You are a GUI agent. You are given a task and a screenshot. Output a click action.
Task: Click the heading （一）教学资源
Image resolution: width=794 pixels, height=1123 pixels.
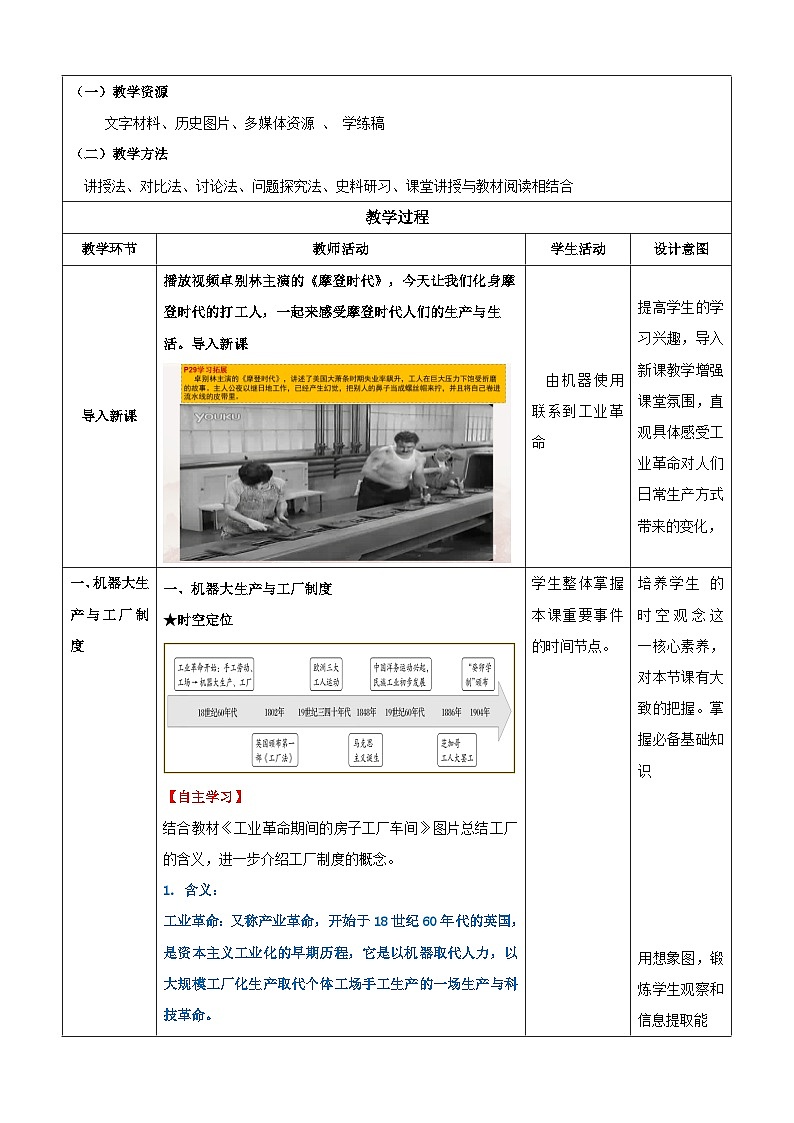tap(122, 92)
